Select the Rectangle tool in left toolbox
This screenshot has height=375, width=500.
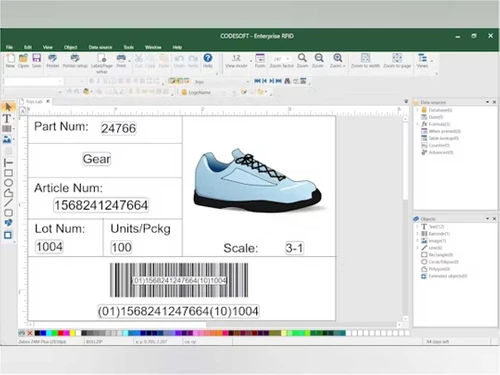pos(8,173)
